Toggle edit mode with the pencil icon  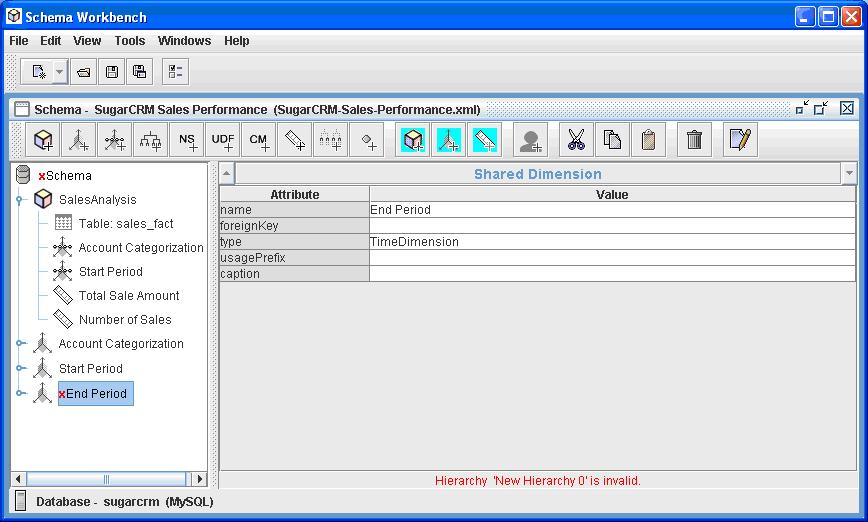[740, 141]
